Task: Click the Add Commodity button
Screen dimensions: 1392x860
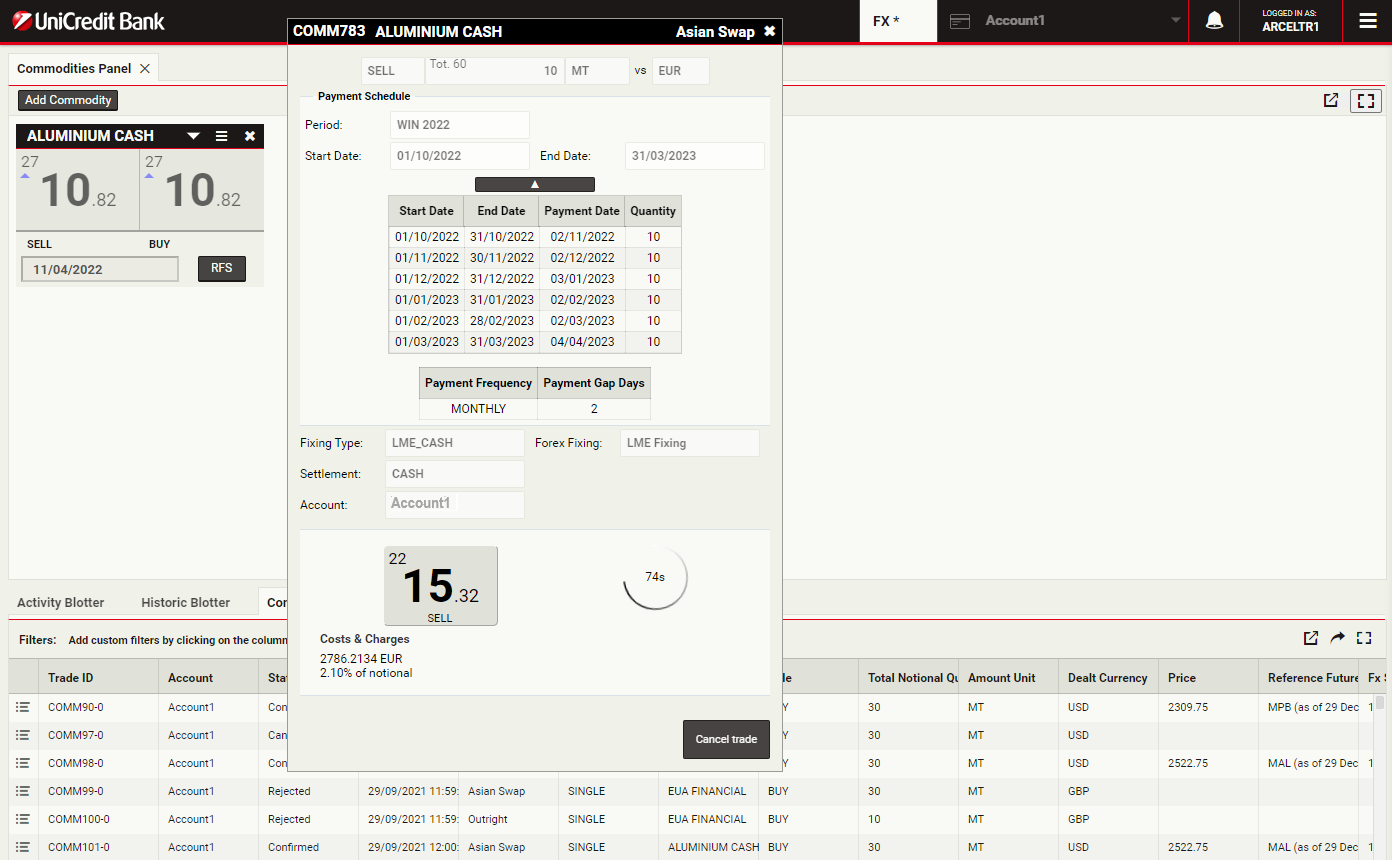Action: (68, 100)
